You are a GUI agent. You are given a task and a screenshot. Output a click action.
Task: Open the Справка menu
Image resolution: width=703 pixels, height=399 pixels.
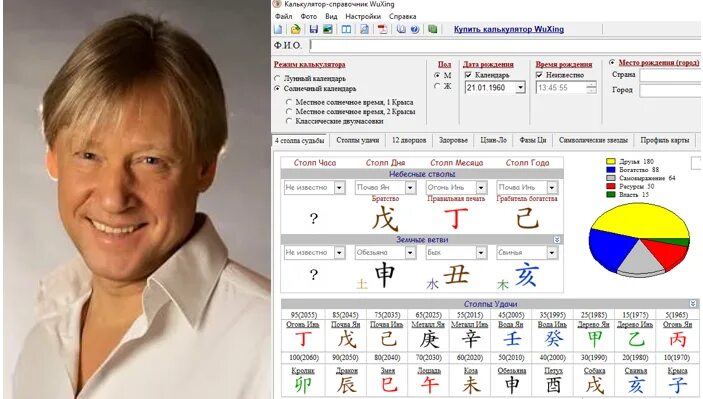[403, 16]
